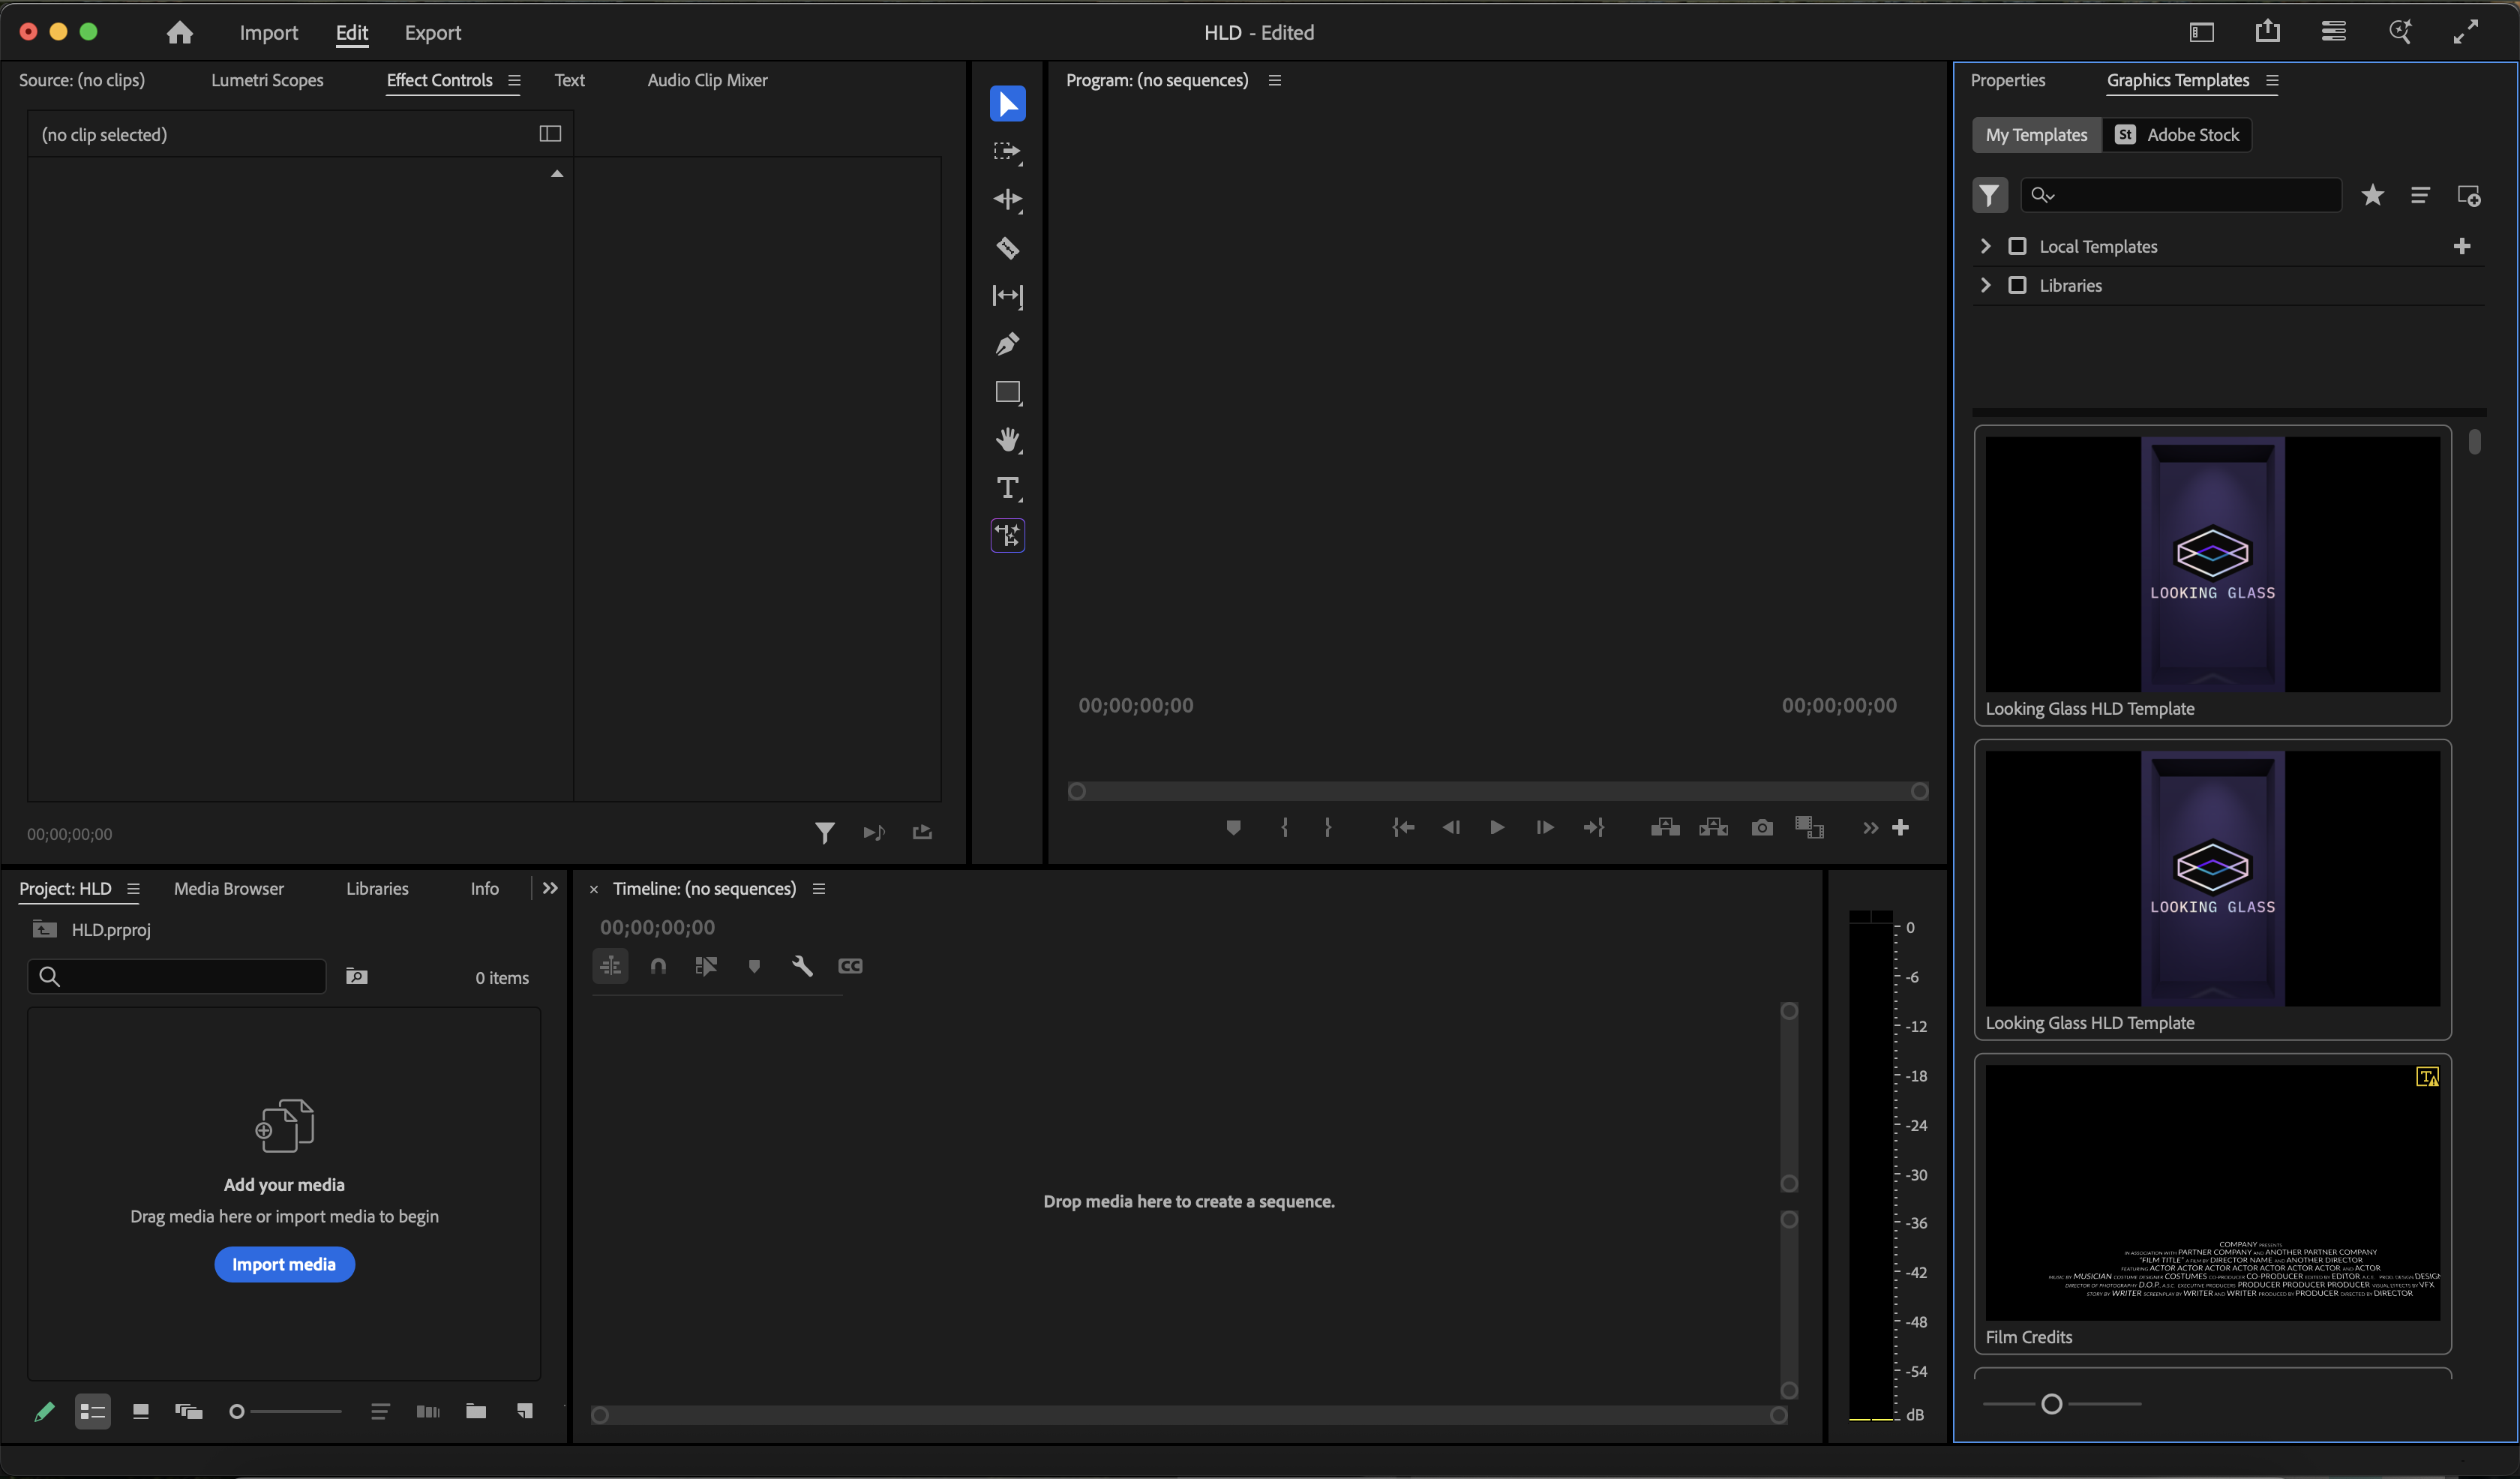Select the Pen tool

click(x=1007, y=344)
